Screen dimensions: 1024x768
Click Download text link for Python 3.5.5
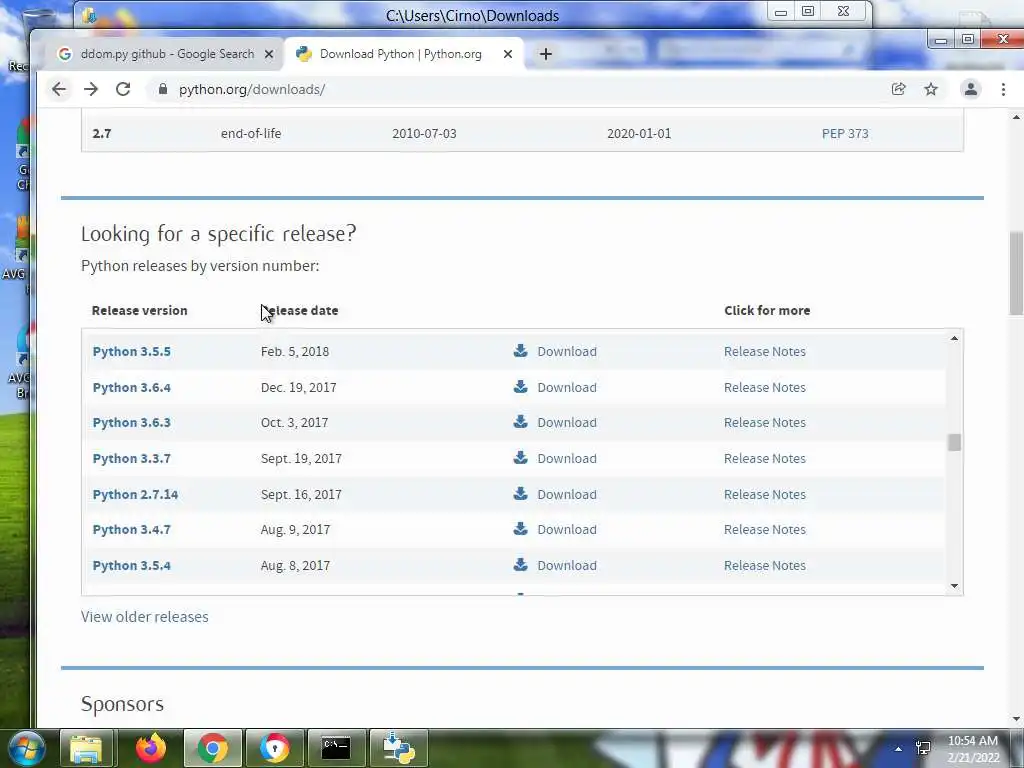(567, 351)
